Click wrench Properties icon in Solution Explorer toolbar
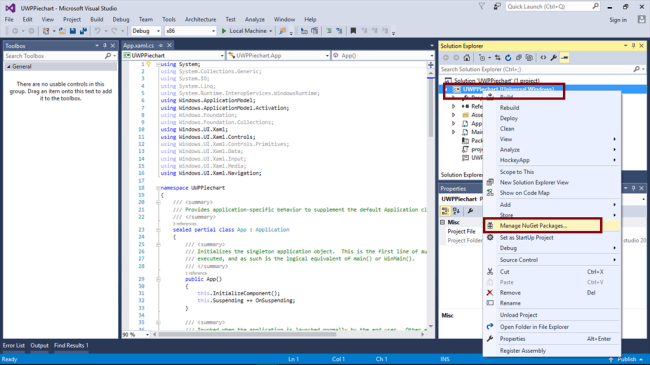This screenshot has height=365, width=650. click(554, 58)
